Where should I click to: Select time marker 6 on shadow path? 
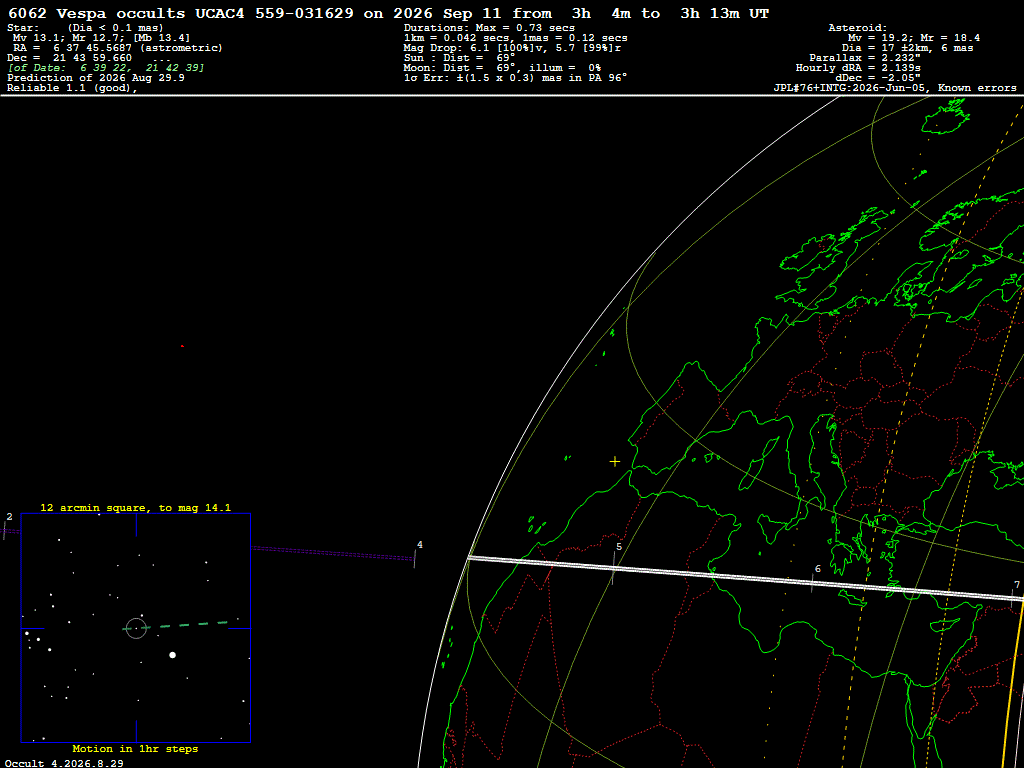point(814,577)
